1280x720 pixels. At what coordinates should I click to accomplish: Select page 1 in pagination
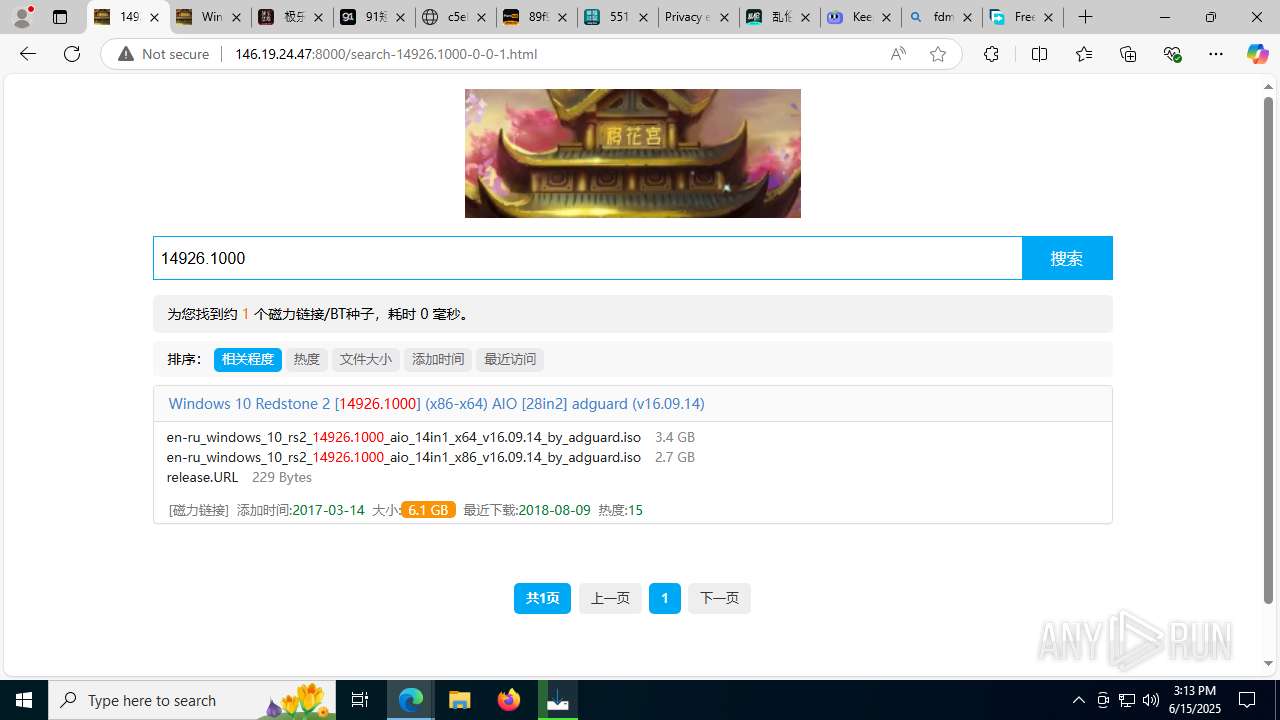click(x=665, y=598)
